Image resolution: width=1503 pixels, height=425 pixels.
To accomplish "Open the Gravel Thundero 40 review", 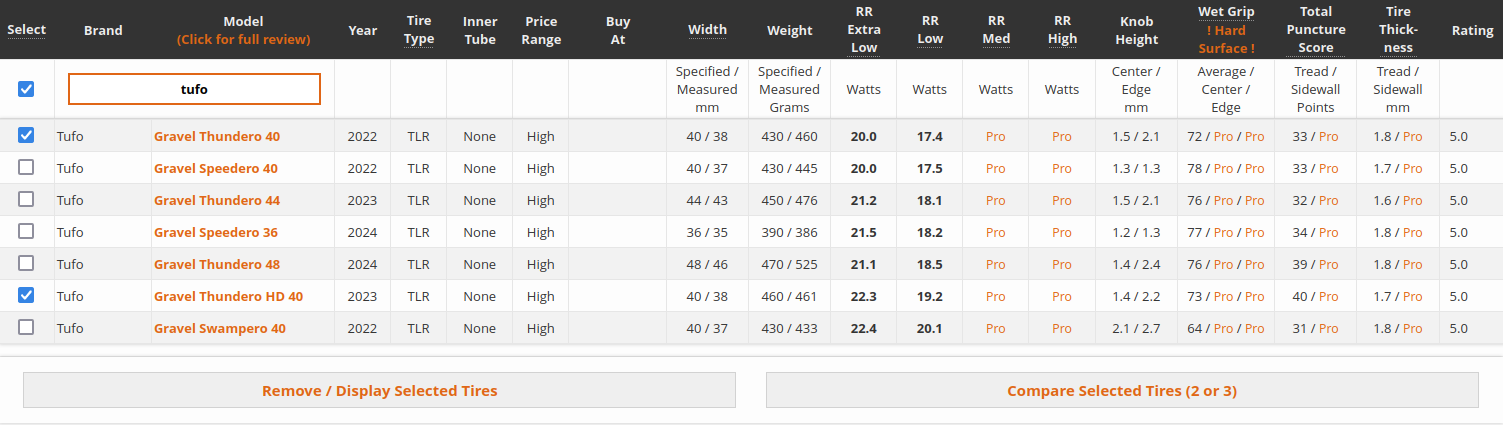I will (x=217, y=136).
